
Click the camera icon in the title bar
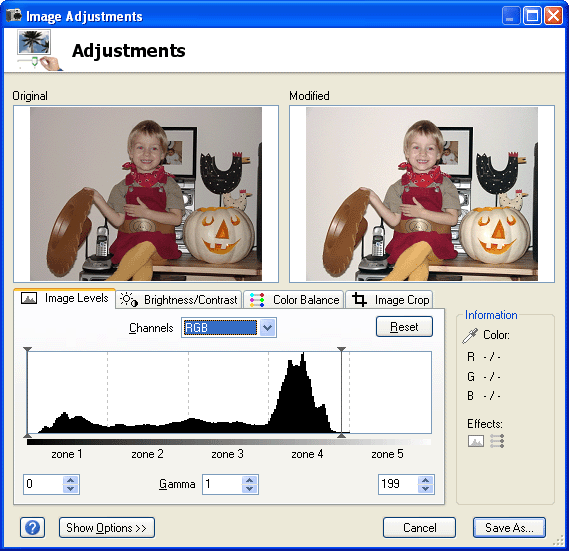14,16
